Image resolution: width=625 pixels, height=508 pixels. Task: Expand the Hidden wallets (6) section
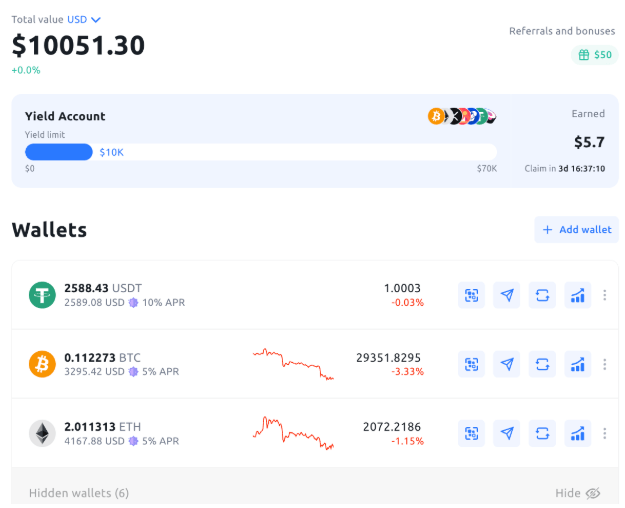pos(79,493)
